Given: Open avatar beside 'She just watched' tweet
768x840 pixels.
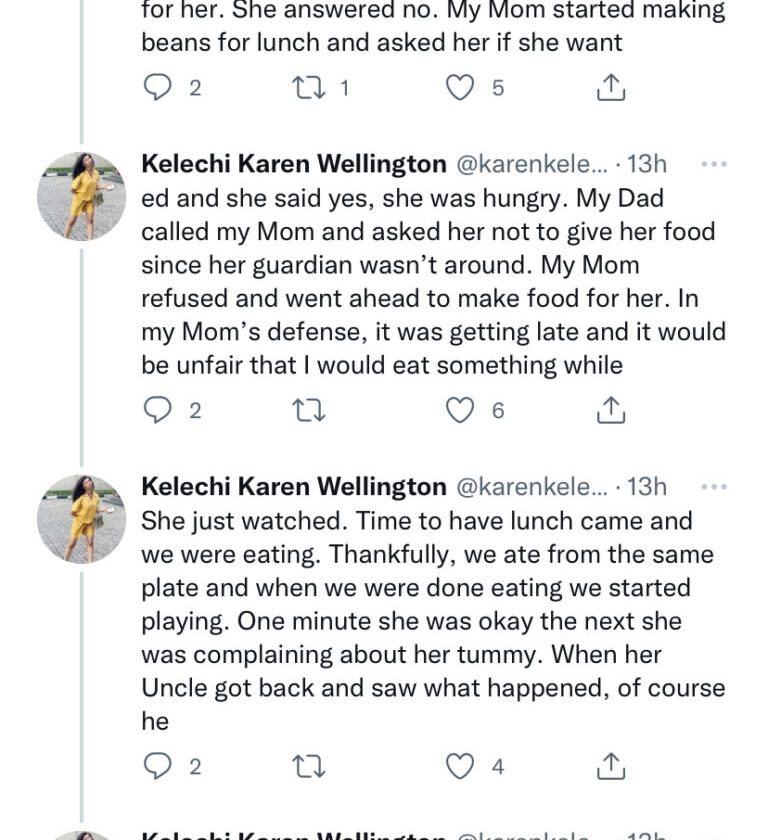Looking at the screenshot, I should (81, 519).
